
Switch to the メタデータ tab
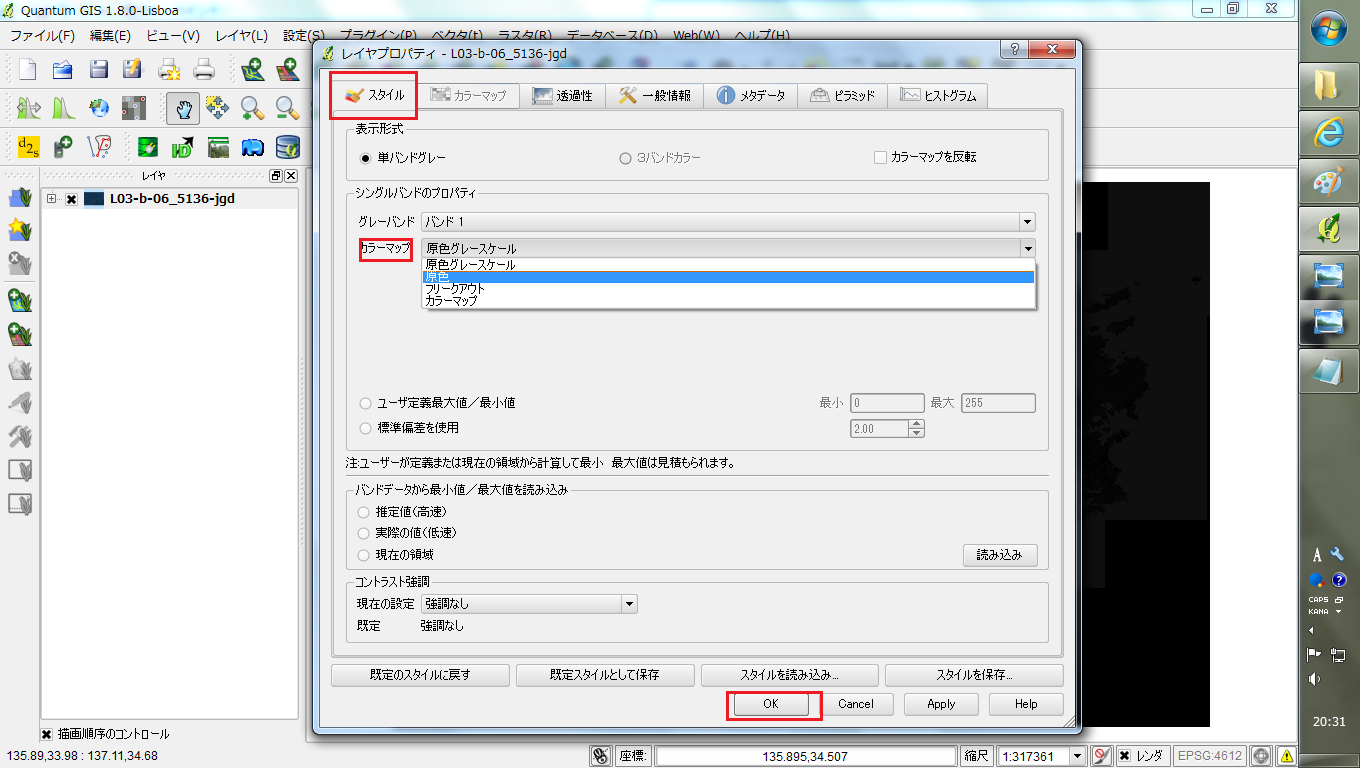pyautogui.click(x=750, y=96)
